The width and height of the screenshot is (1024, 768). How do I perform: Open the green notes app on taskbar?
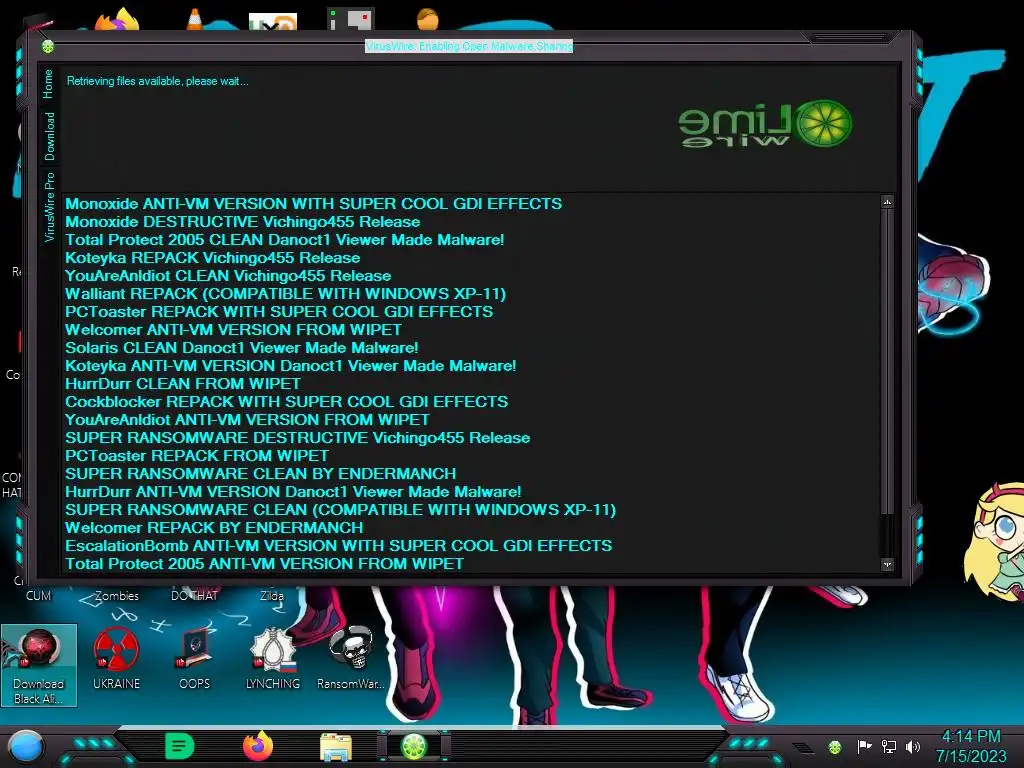180,746
